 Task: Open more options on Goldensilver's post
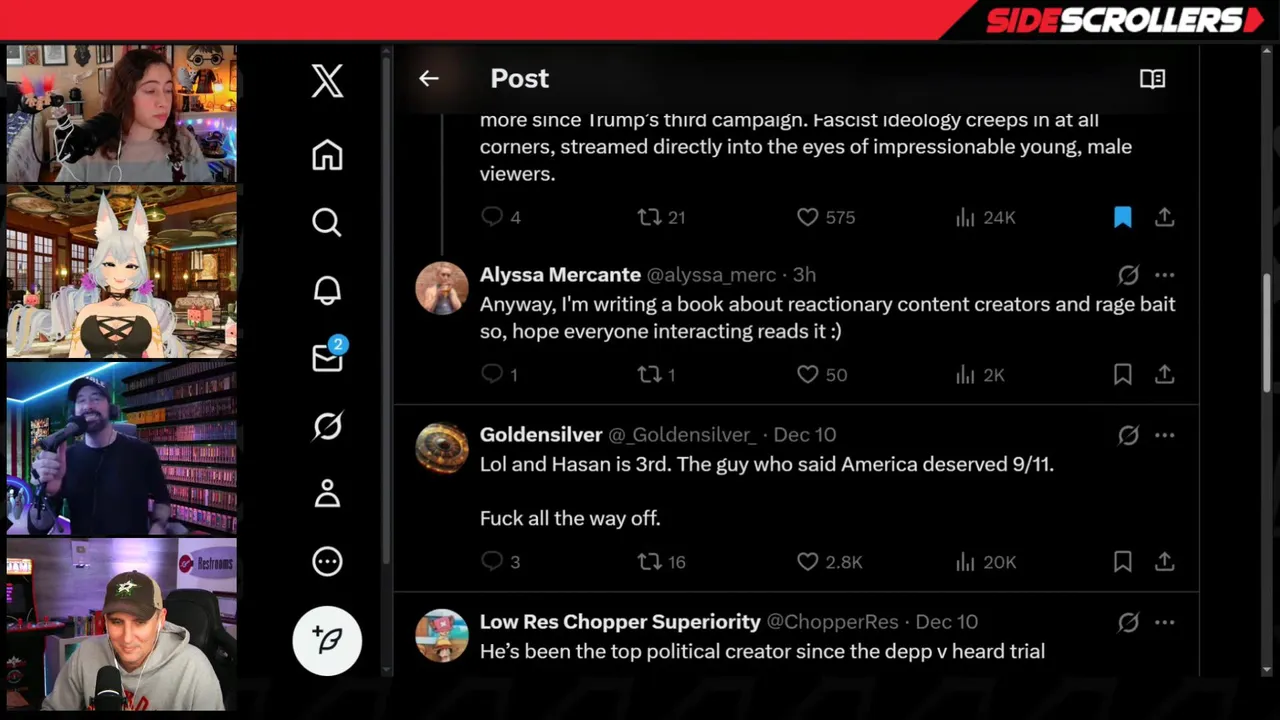coord(1164,435)
